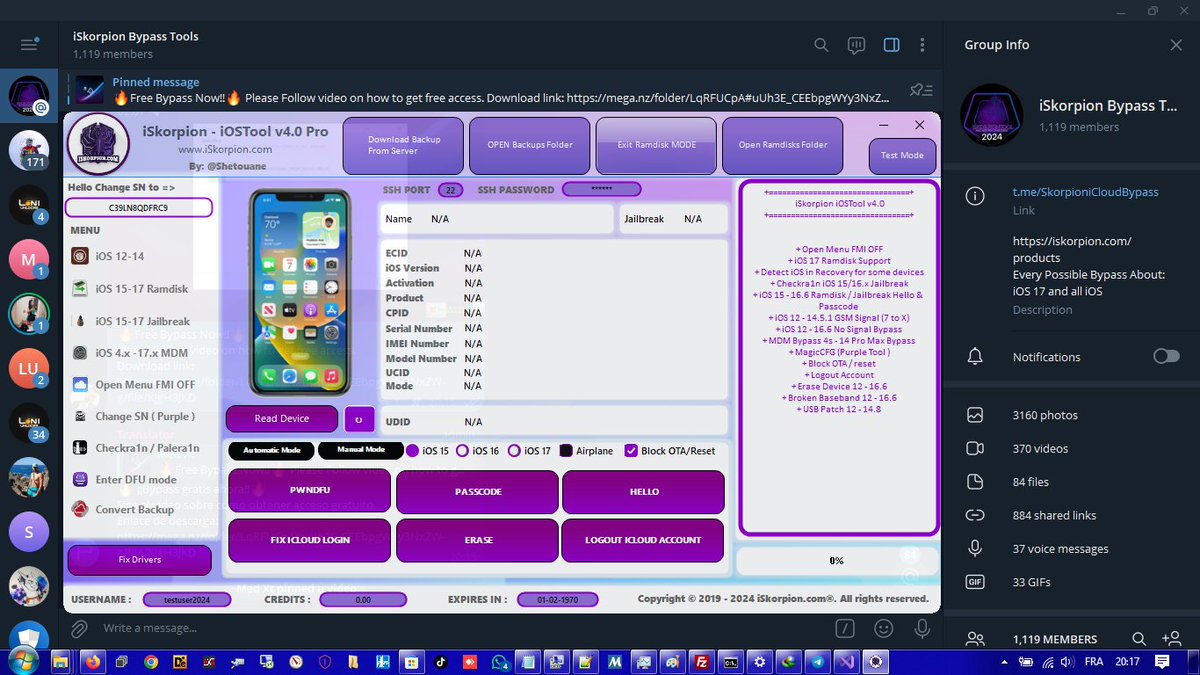Toggle the group Notifications switch

(1166, 356)
